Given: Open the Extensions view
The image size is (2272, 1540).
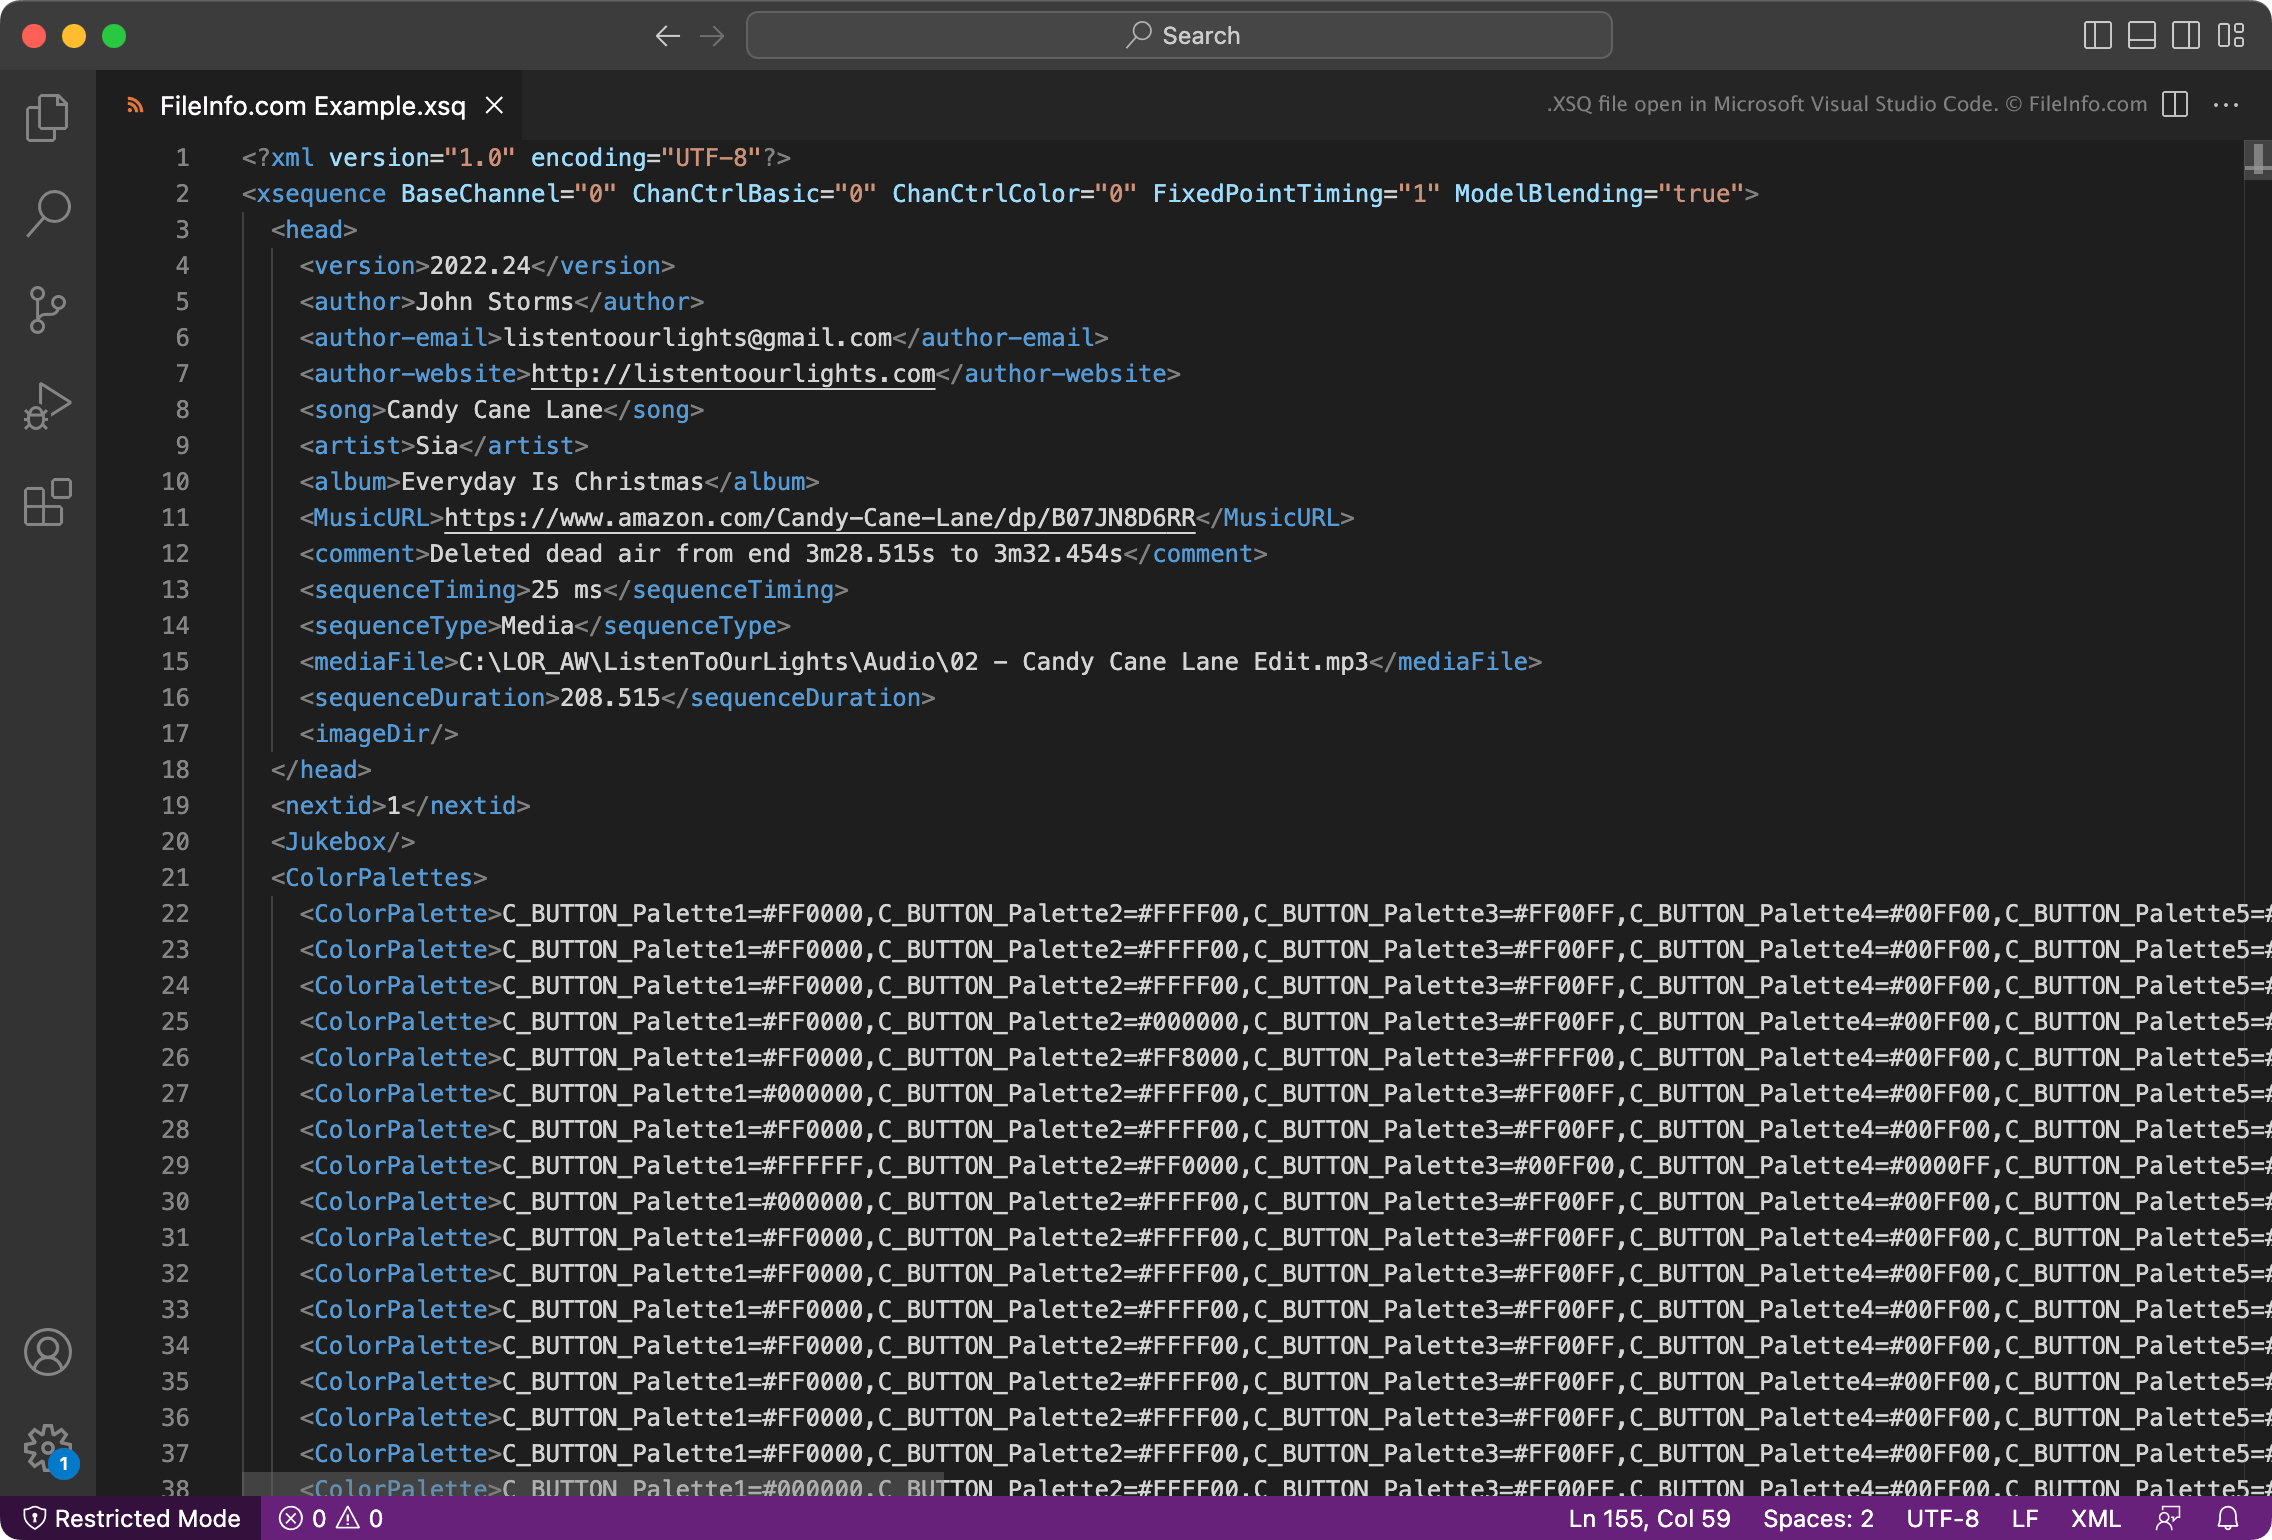Looking at the screenshot, I should [x=47, y=502].
